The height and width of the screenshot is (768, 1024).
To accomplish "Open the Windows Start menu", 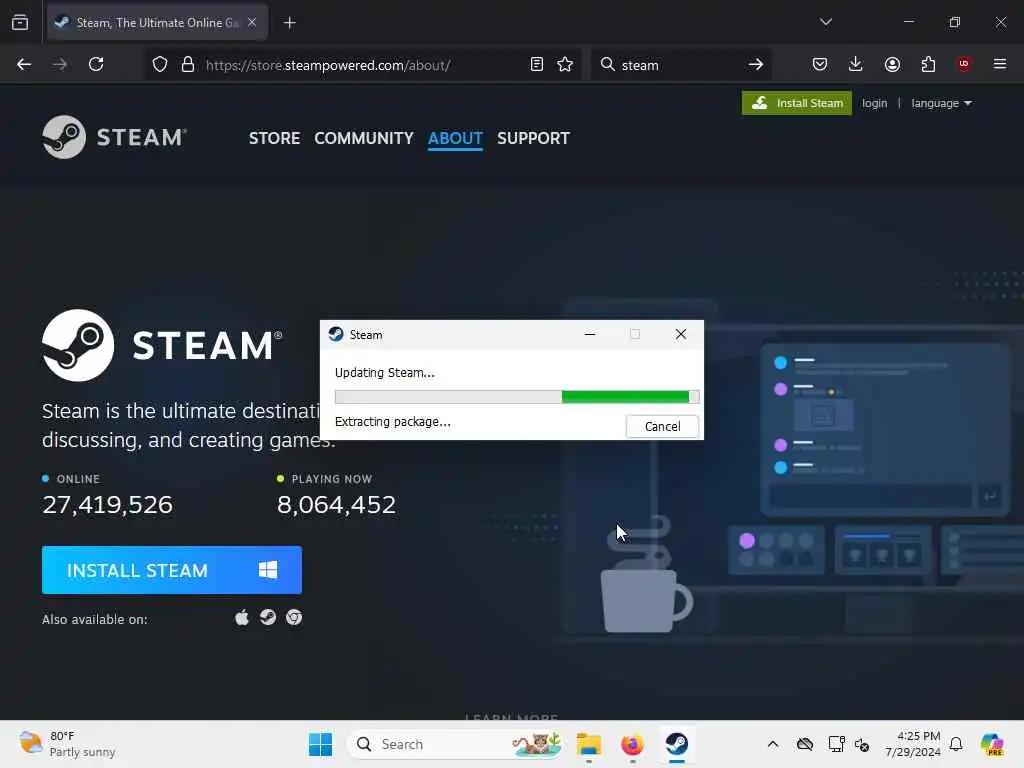I will (320, 744).
